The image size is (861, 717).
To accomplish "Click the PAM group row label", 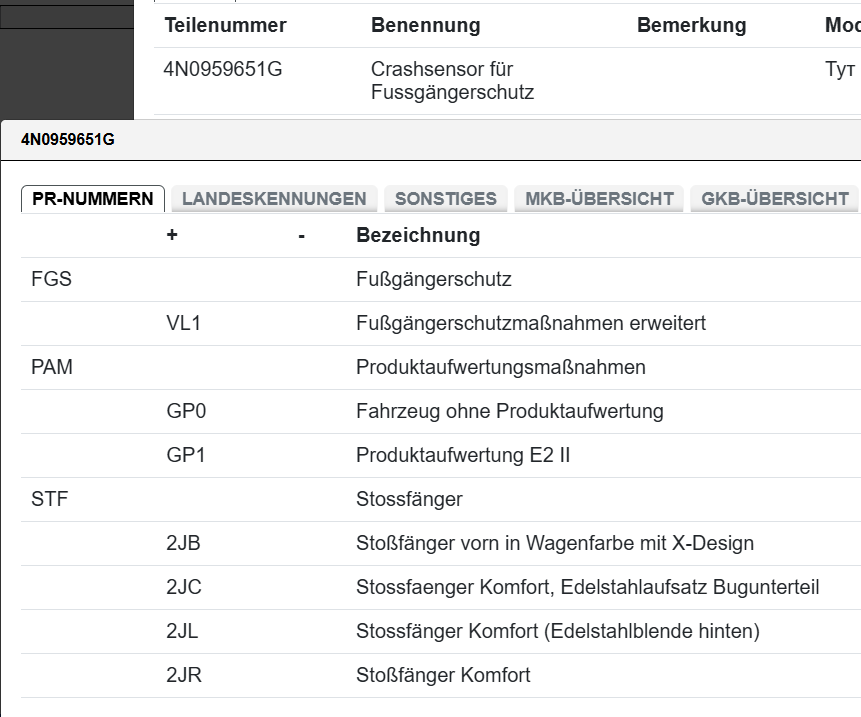I will pyautogui.click(x=53, y=368).
